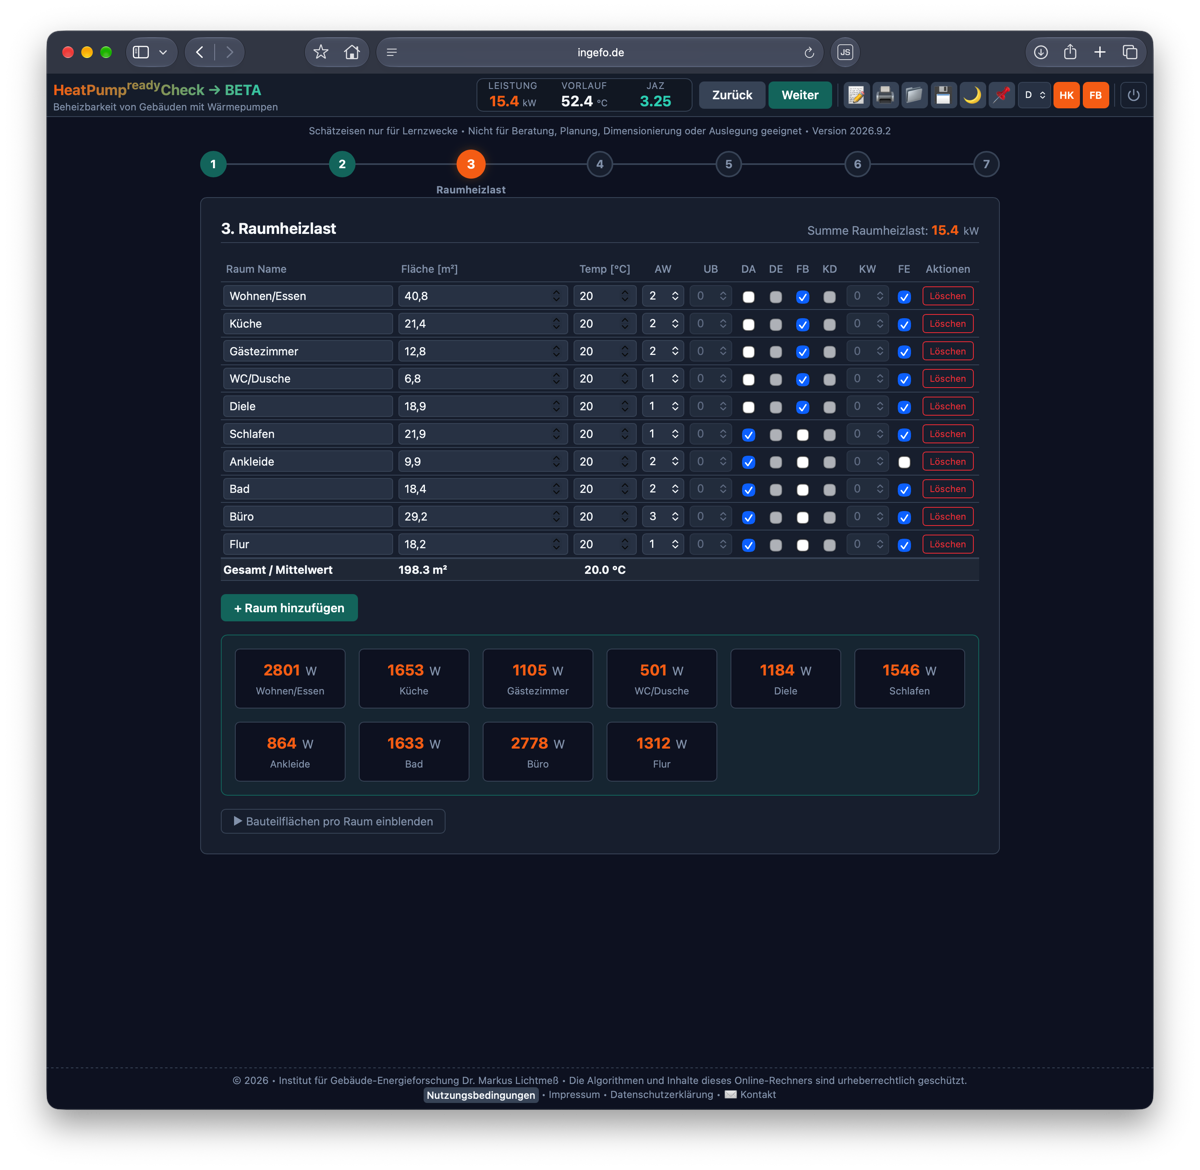The image size is (1200, 1170).
Task: Toggle the browser sidebar icon
Action: (x=141, y=52)
